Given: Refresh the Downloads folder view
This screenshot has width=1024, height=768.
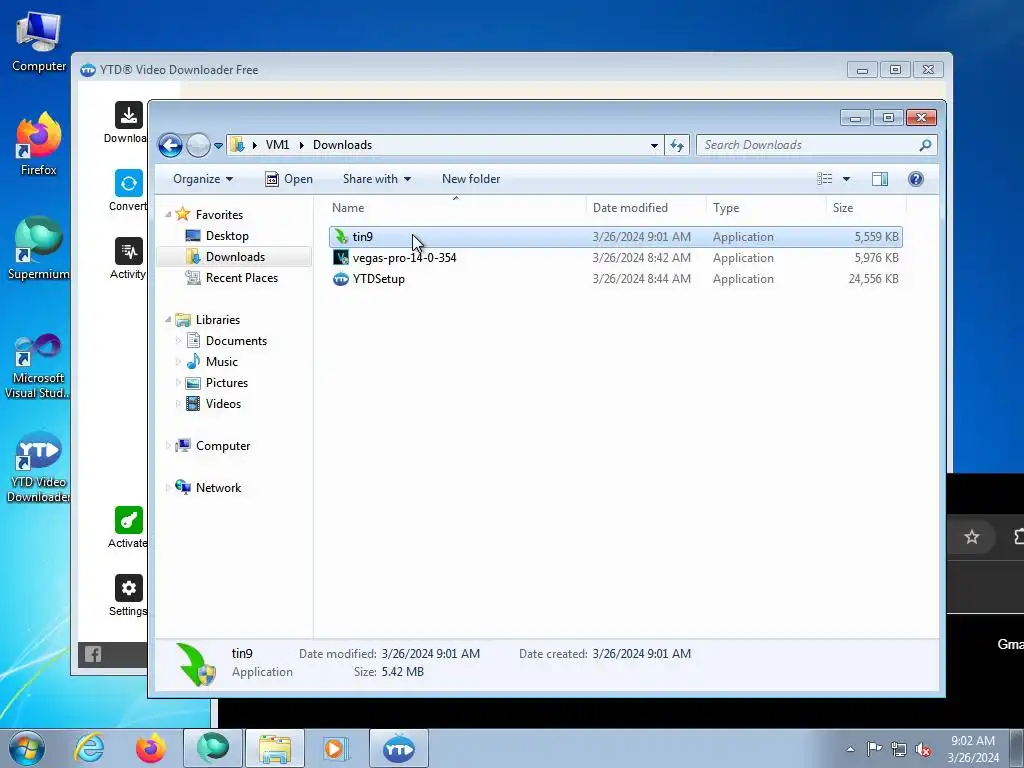Looking at the screenshot, I should [677, 145].
